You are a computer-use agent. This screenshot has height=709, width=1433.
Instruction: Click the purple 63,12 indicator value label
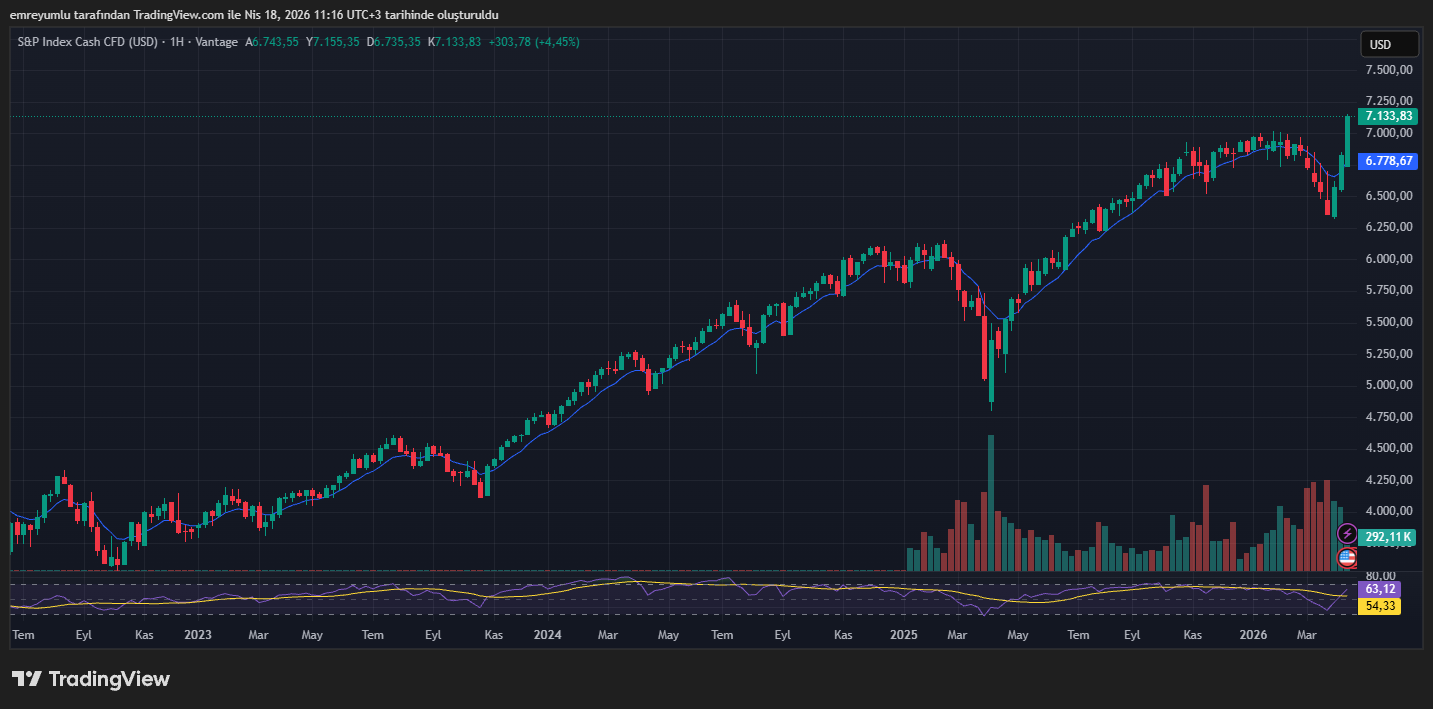(x=1379, y=589)
